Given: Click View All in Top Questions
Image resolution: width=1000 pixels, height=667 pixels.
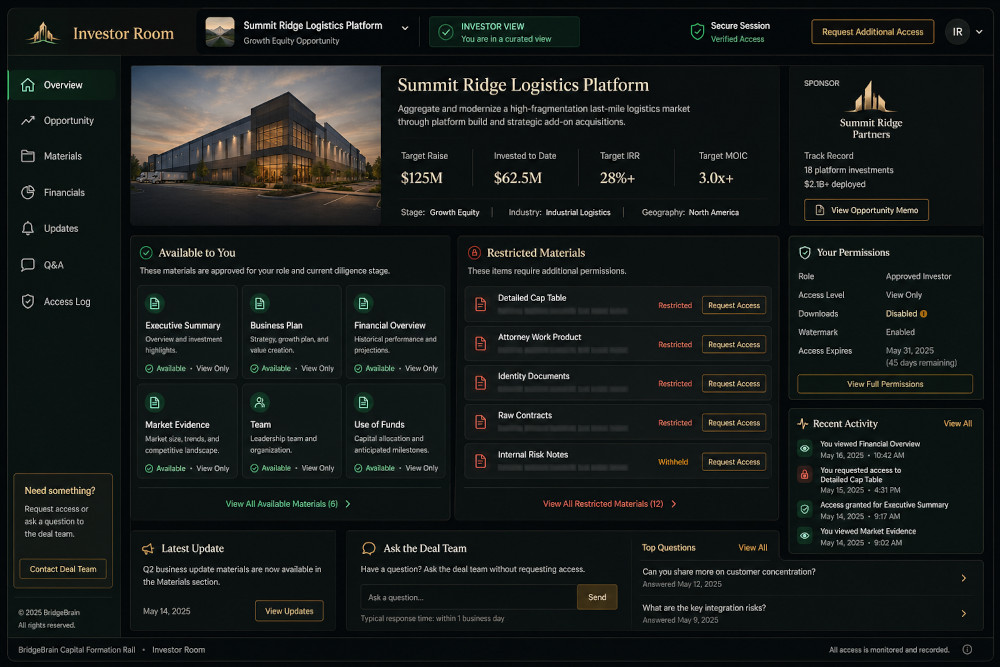Looking at the screenshot, I should point(753,548).
